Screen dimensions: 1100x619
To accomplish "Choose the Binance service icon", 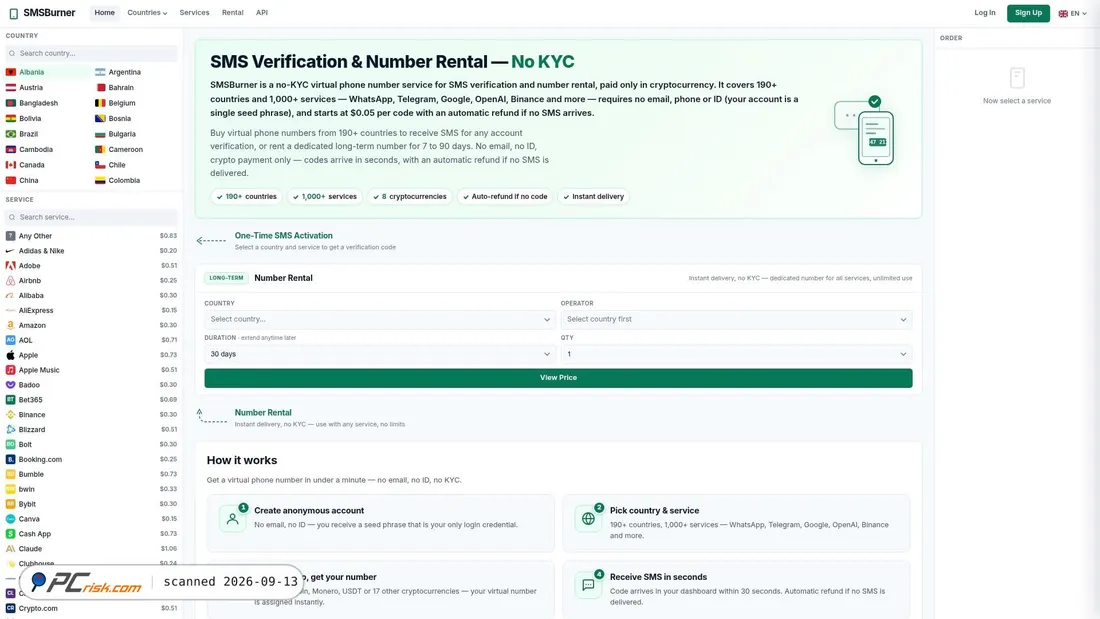I will pyautogui.click(x=11, y=415).
